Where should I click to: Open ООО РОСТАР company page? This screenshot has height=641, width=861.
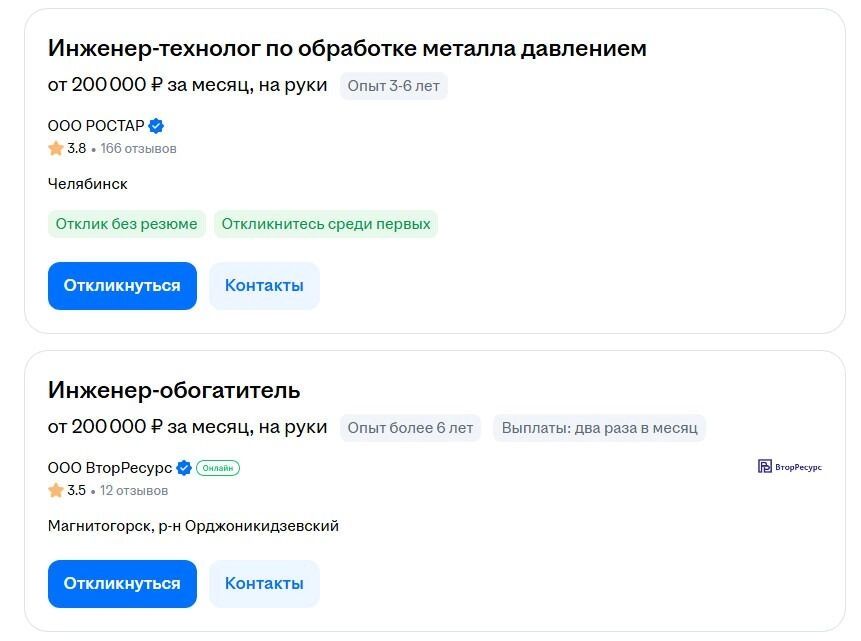tap(96, 126)
